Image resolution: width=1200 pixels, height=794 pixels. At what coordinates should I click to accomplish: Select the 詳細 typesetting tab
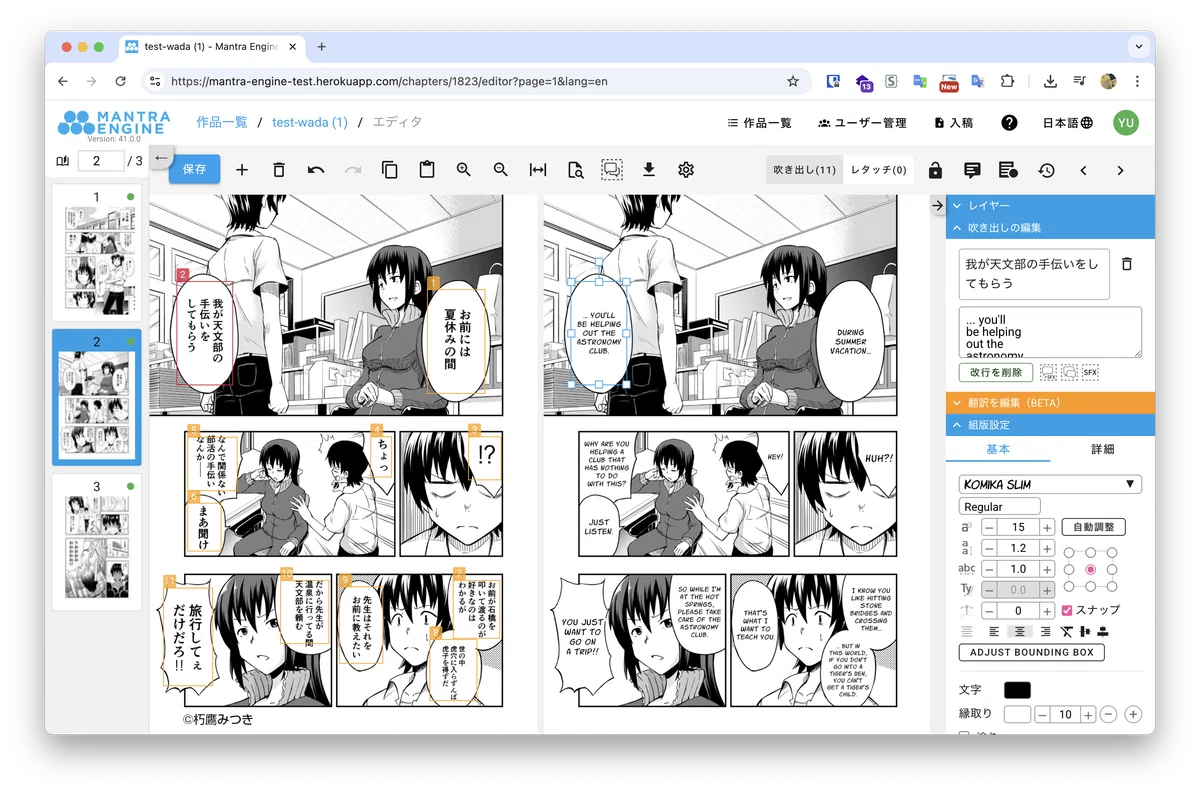(1102, 449)
